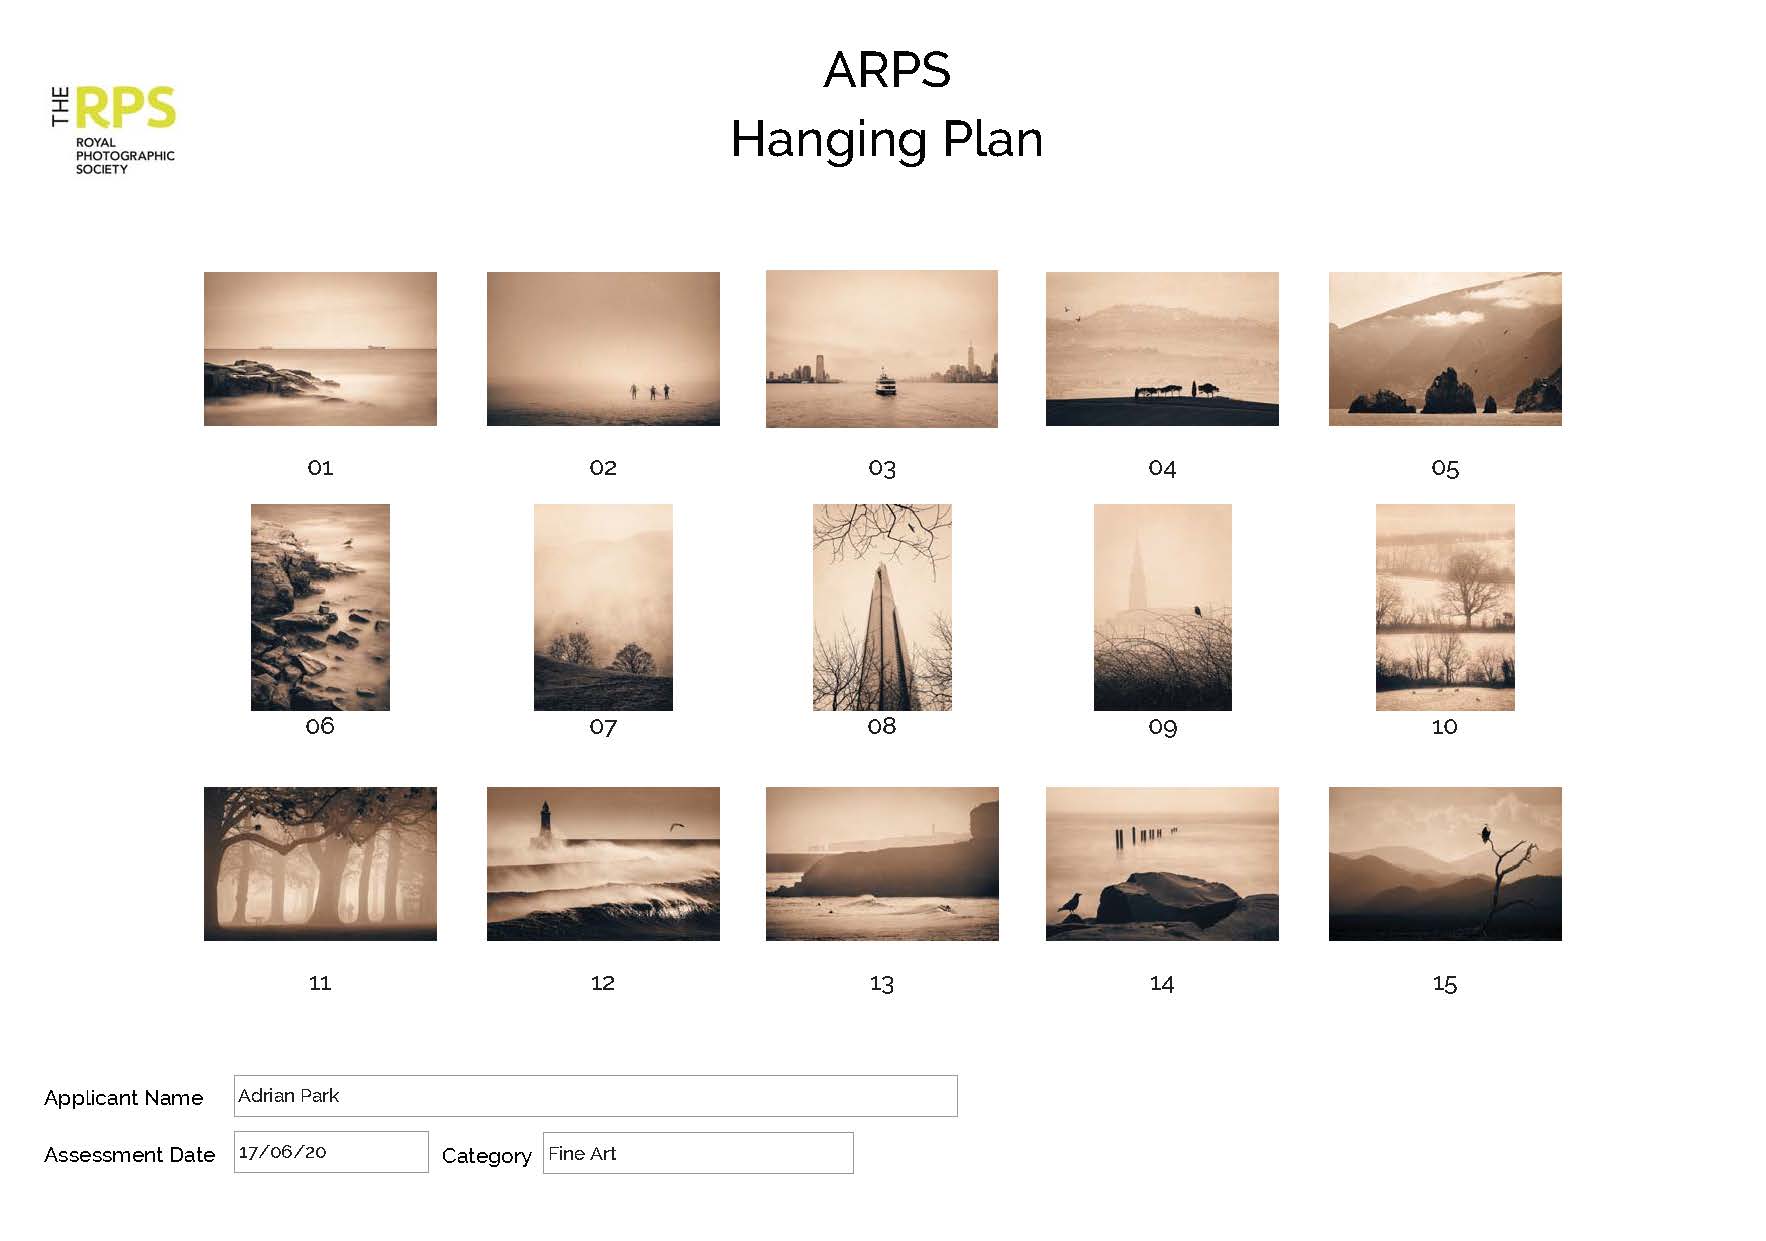Select photo 12 of lighthouse and waves
1766x1241 pixels.
click(x=603, y=863)
